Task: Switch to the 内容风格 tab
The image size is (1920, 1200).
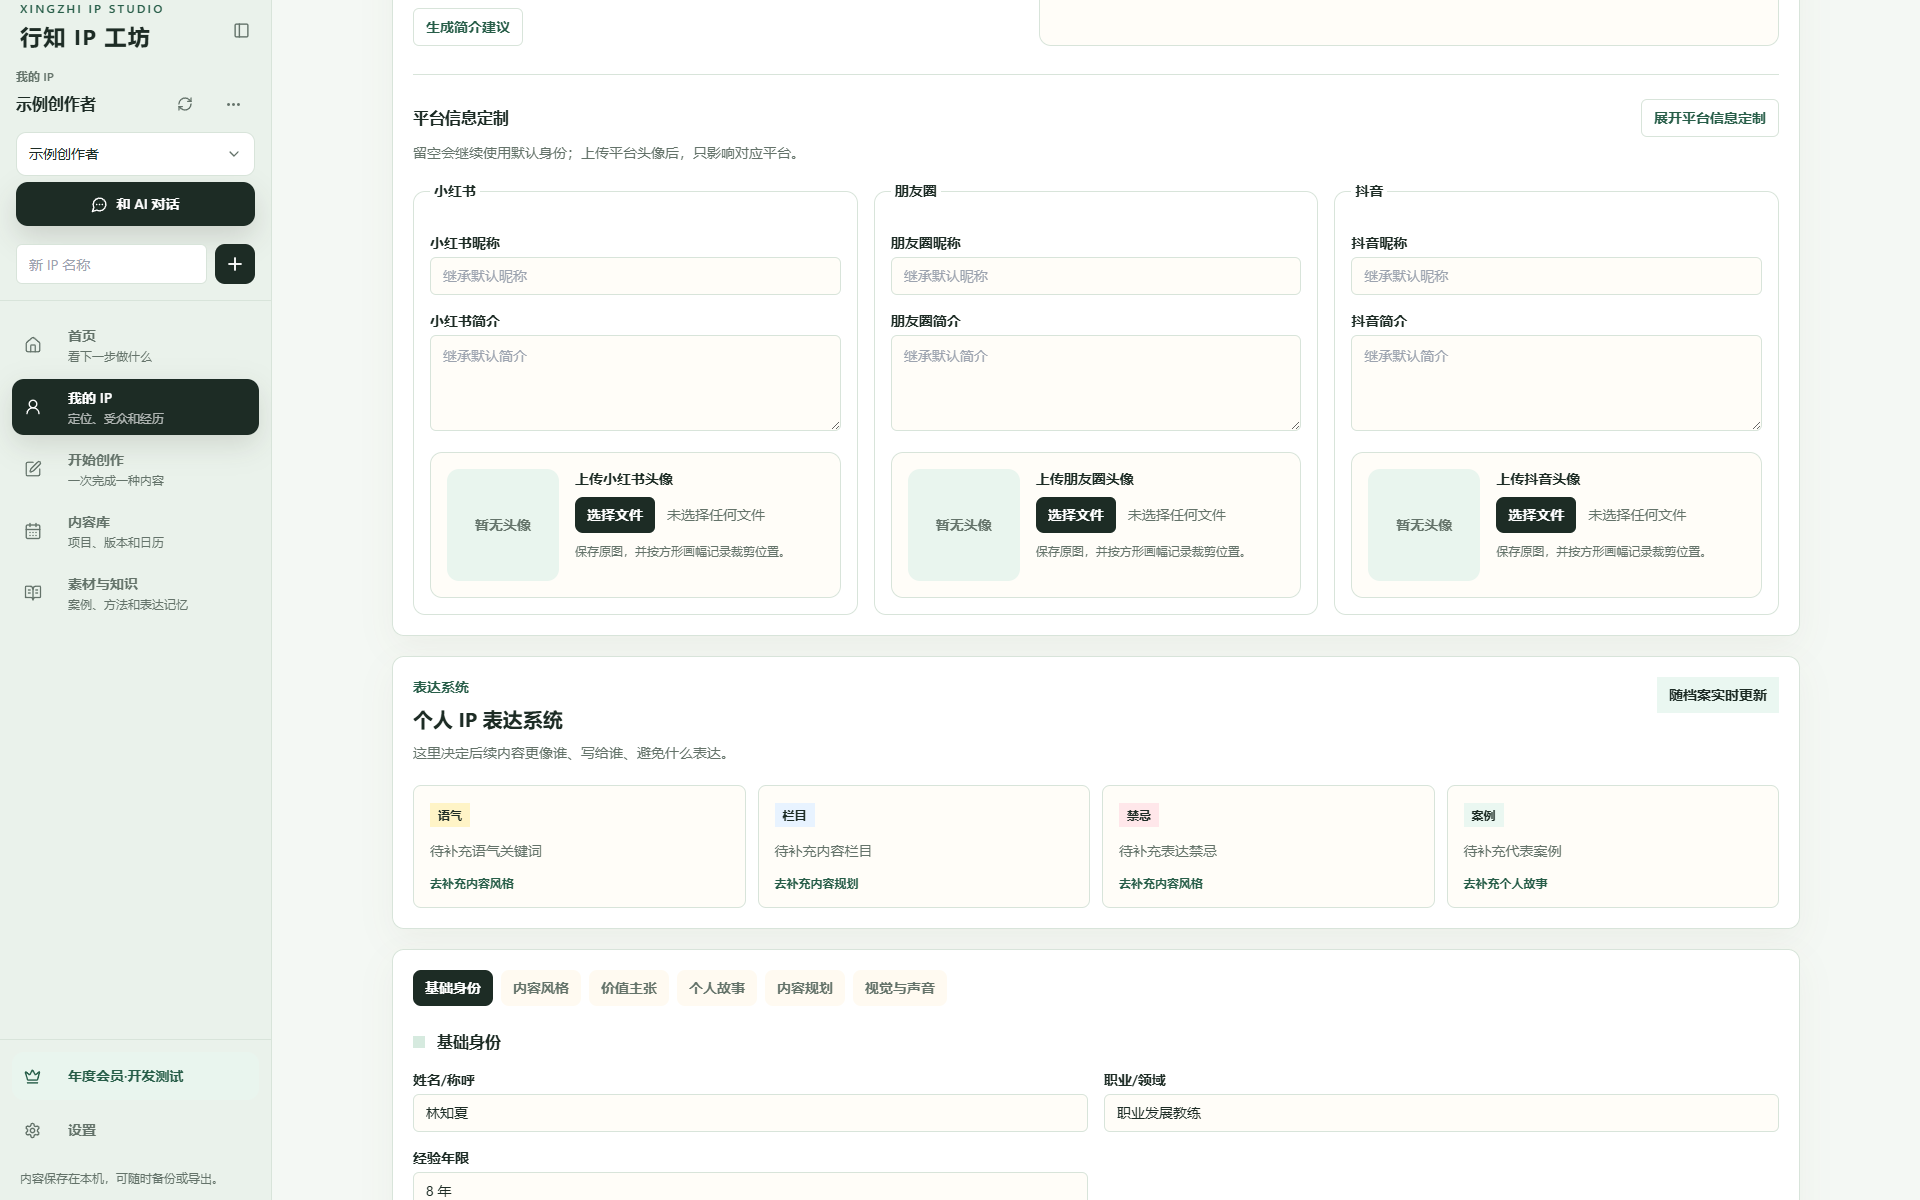Action: (541, 988)
